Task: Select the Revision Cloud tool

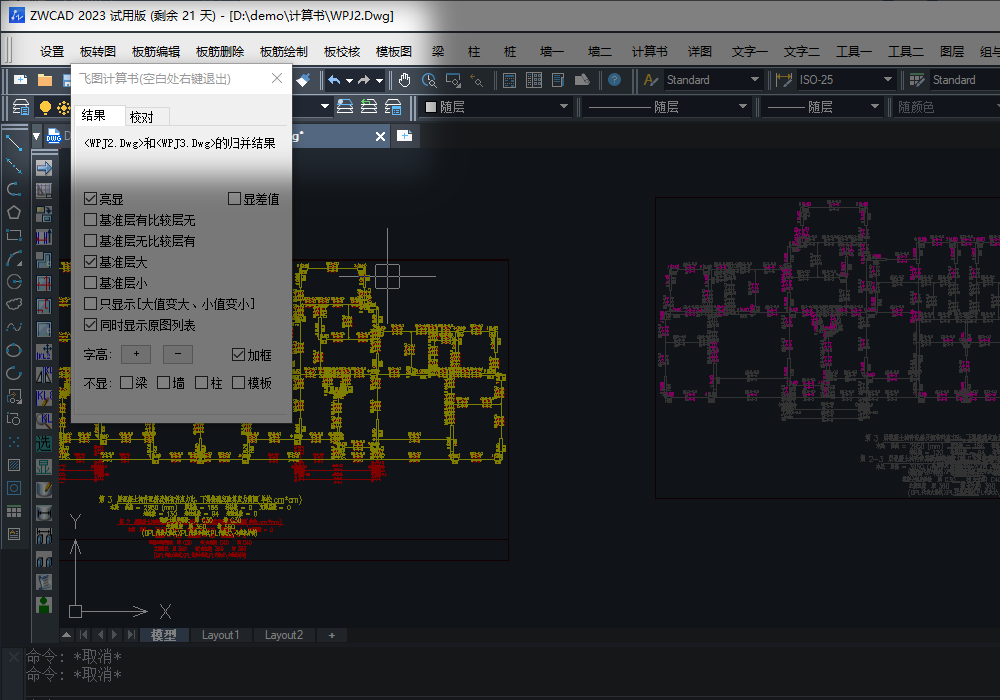Action: point(13,304)
